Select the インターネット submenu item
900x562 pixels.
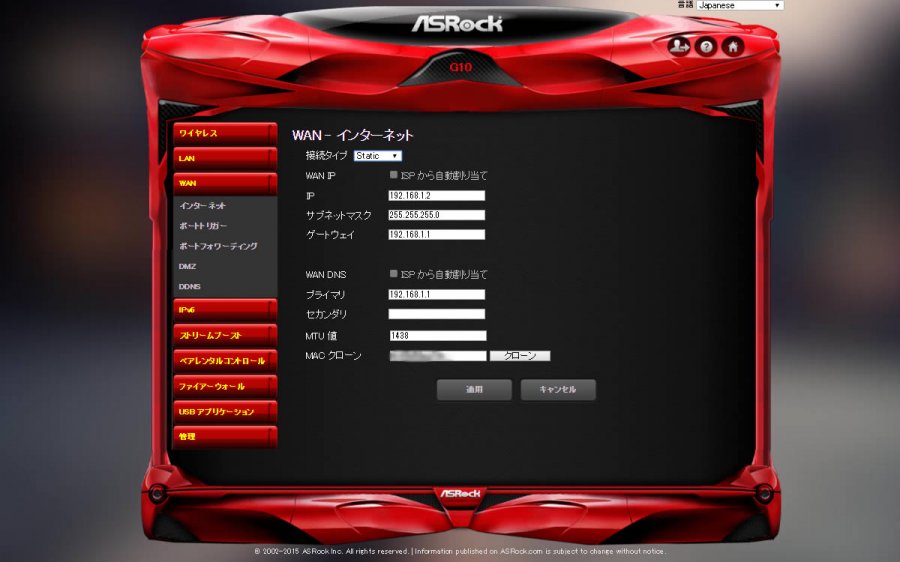click(x=203, y=206)
